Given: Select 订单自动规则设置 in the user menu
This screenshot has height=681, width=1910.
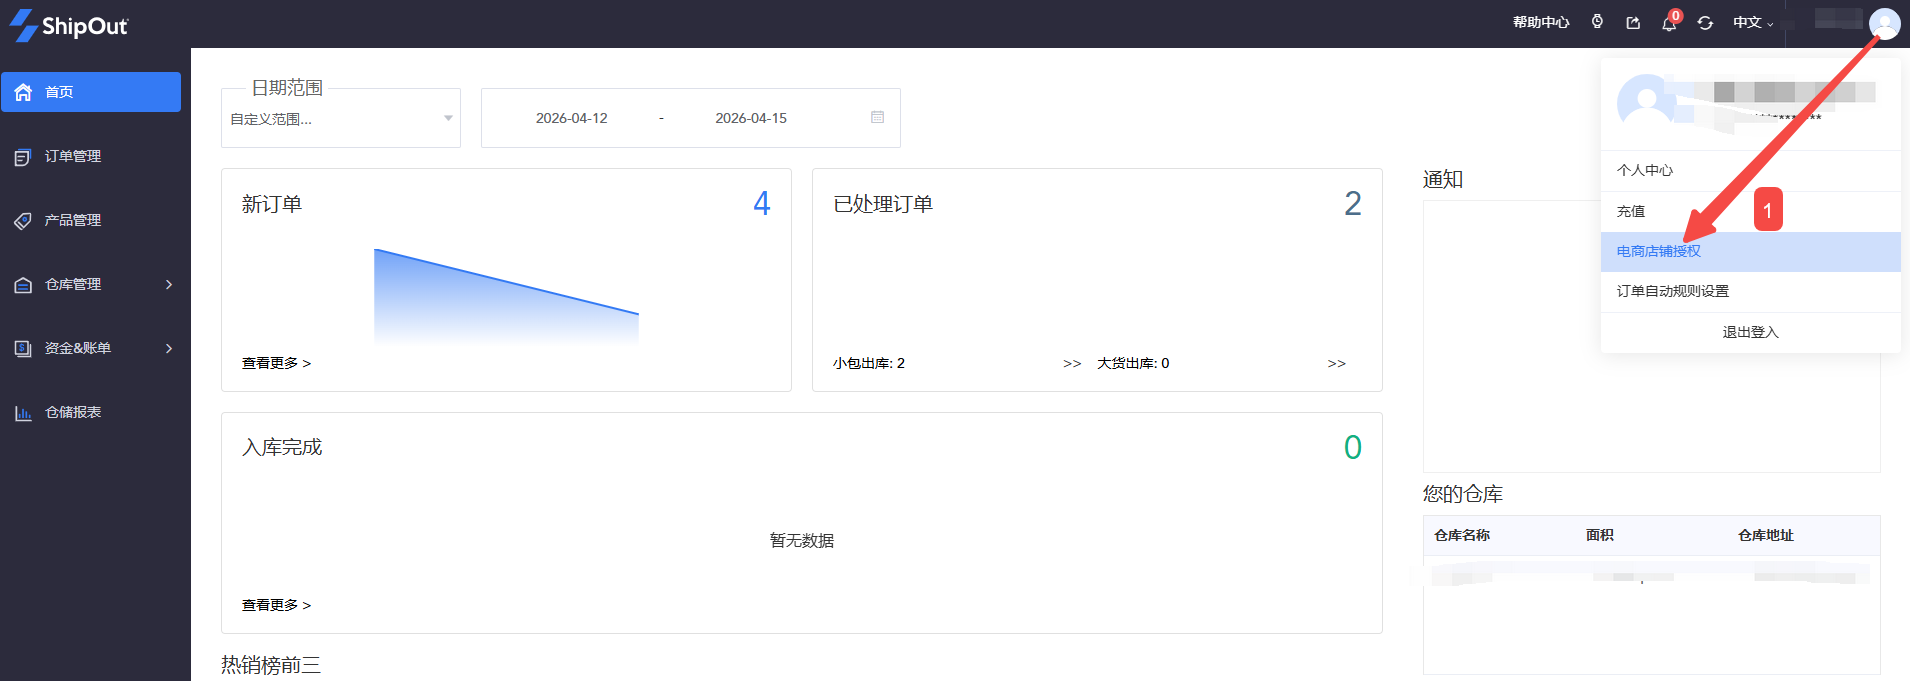Looking at the screenshot, I should click(1672, 291).
